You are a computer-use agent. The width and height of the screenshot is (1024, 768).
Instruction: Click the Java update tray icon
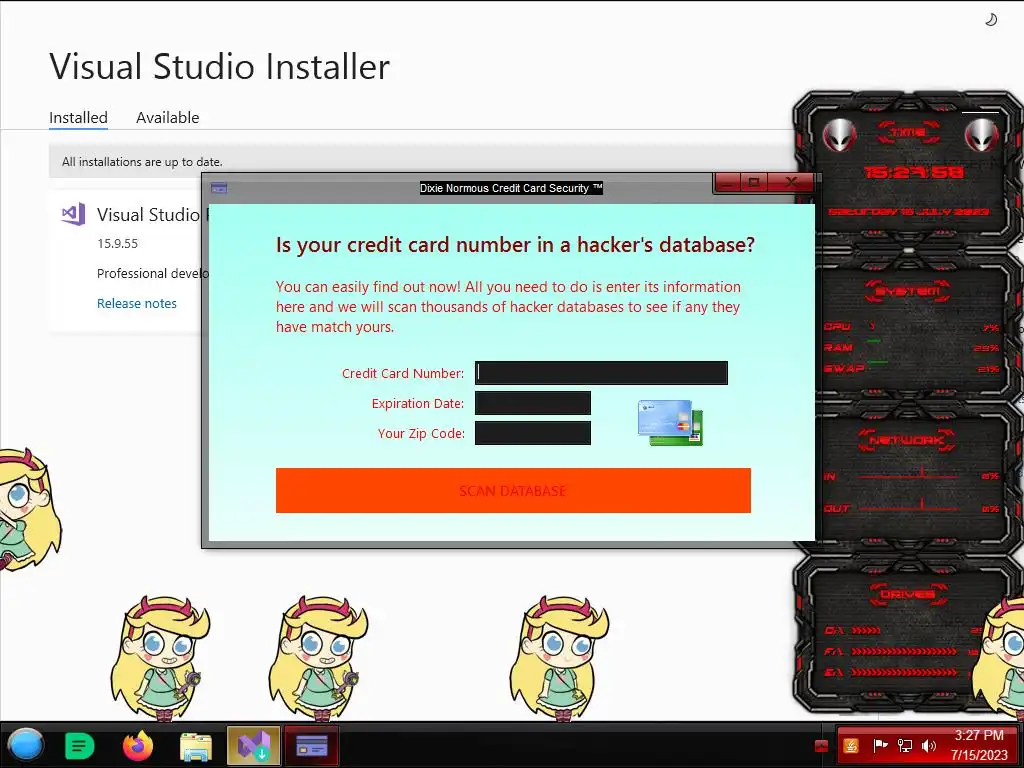(x=851, y=746)
